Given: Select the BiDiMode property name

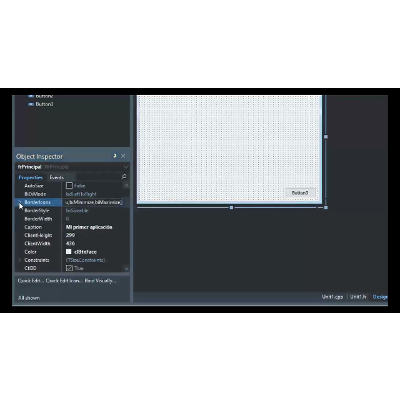Looking at the screenshot, I should pos(35,194).
